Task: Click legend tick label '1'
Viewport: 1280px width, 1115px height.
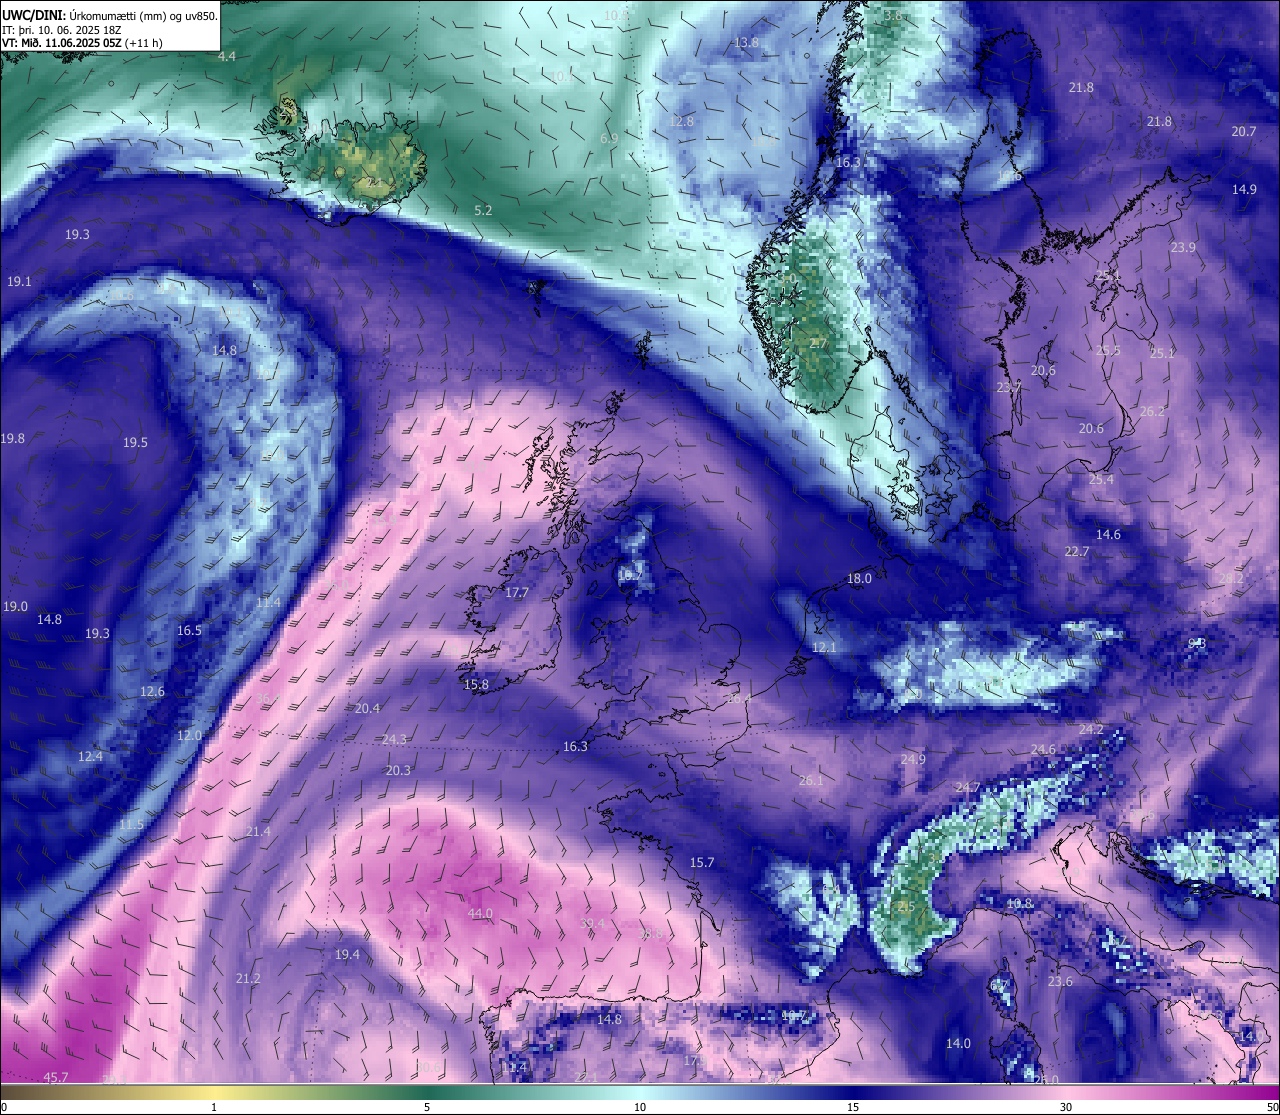Action: click(214, 1107)
